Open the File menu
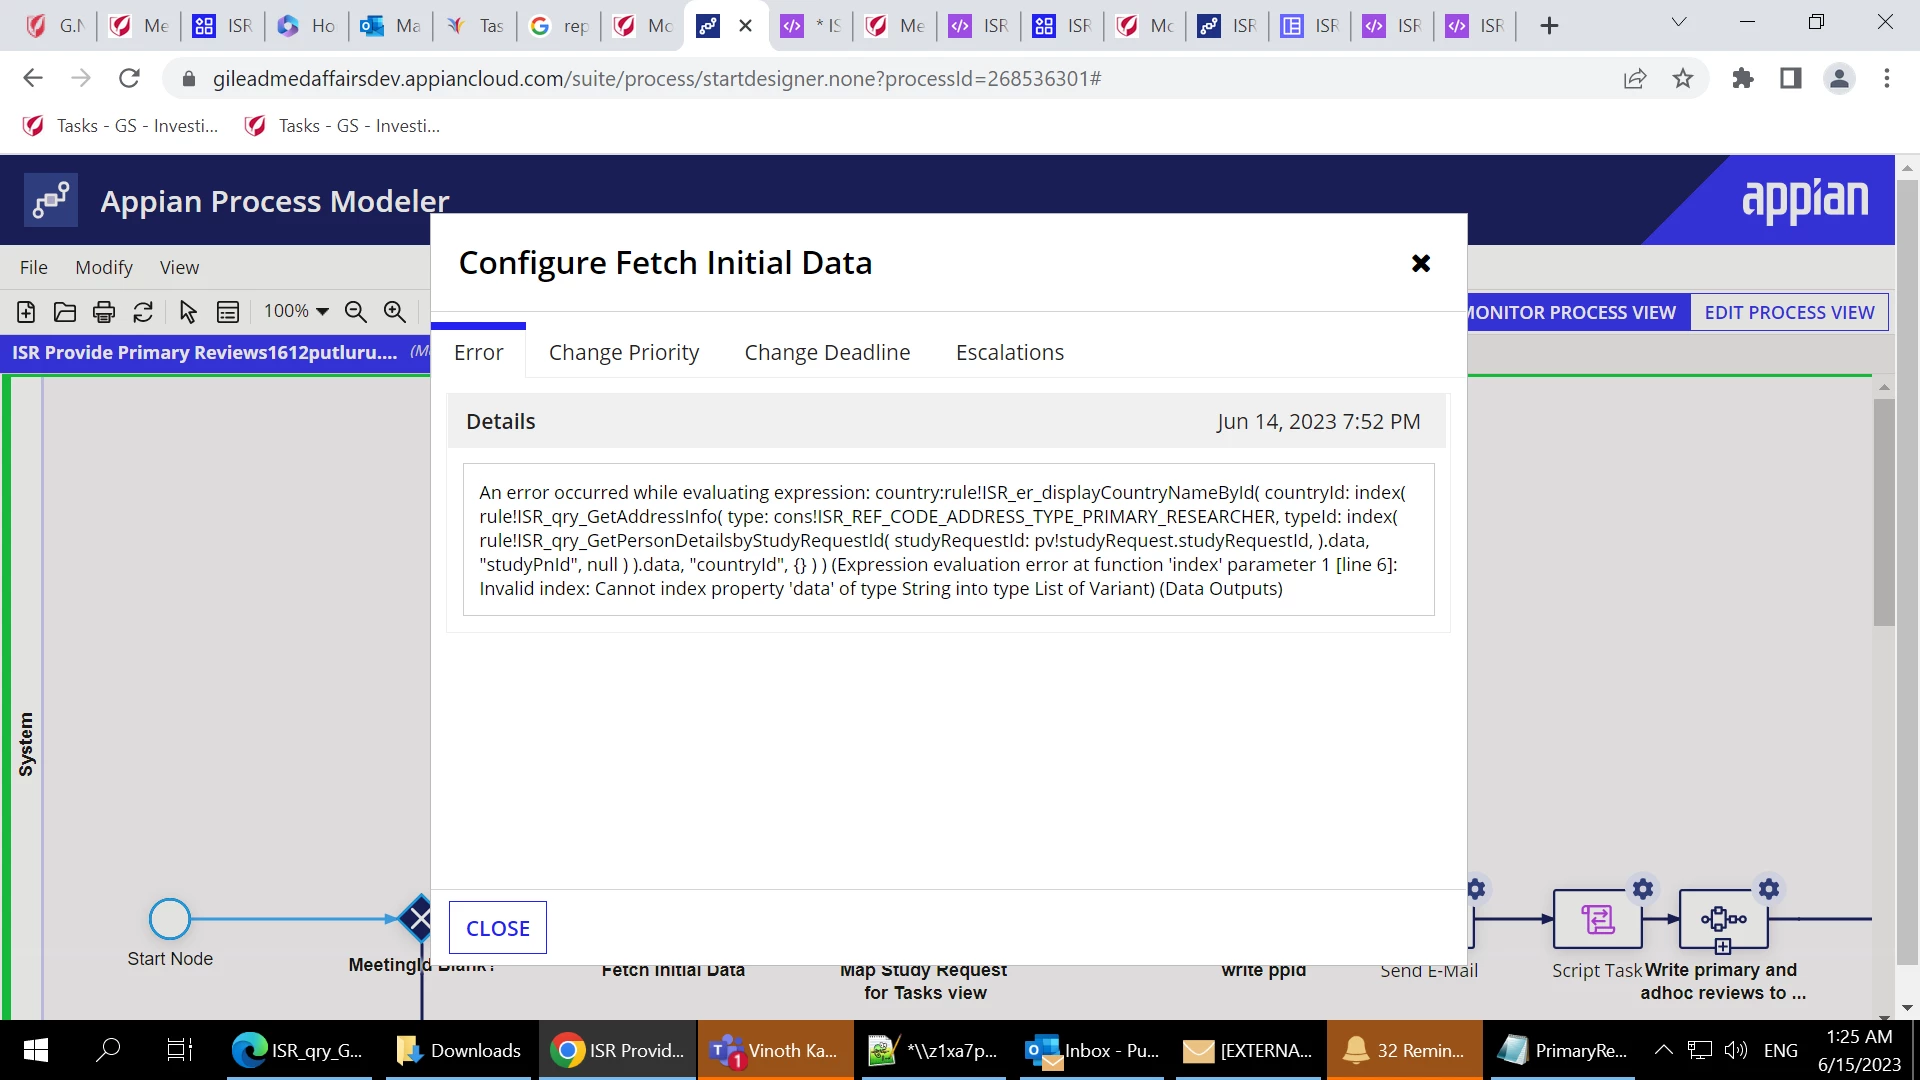 (34, 267)
